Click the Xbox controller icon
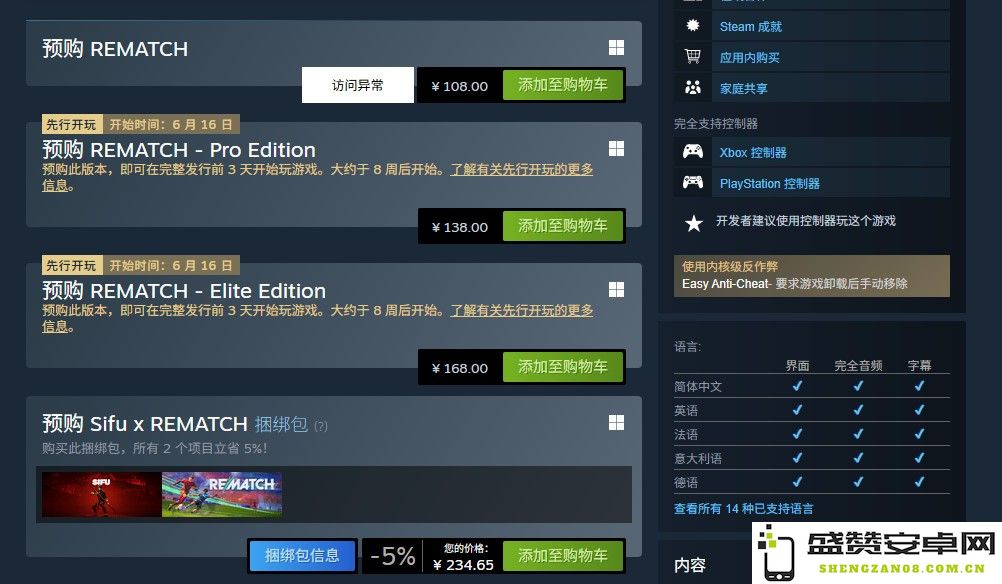This screenshot has height=584, width=1002. 693,151
